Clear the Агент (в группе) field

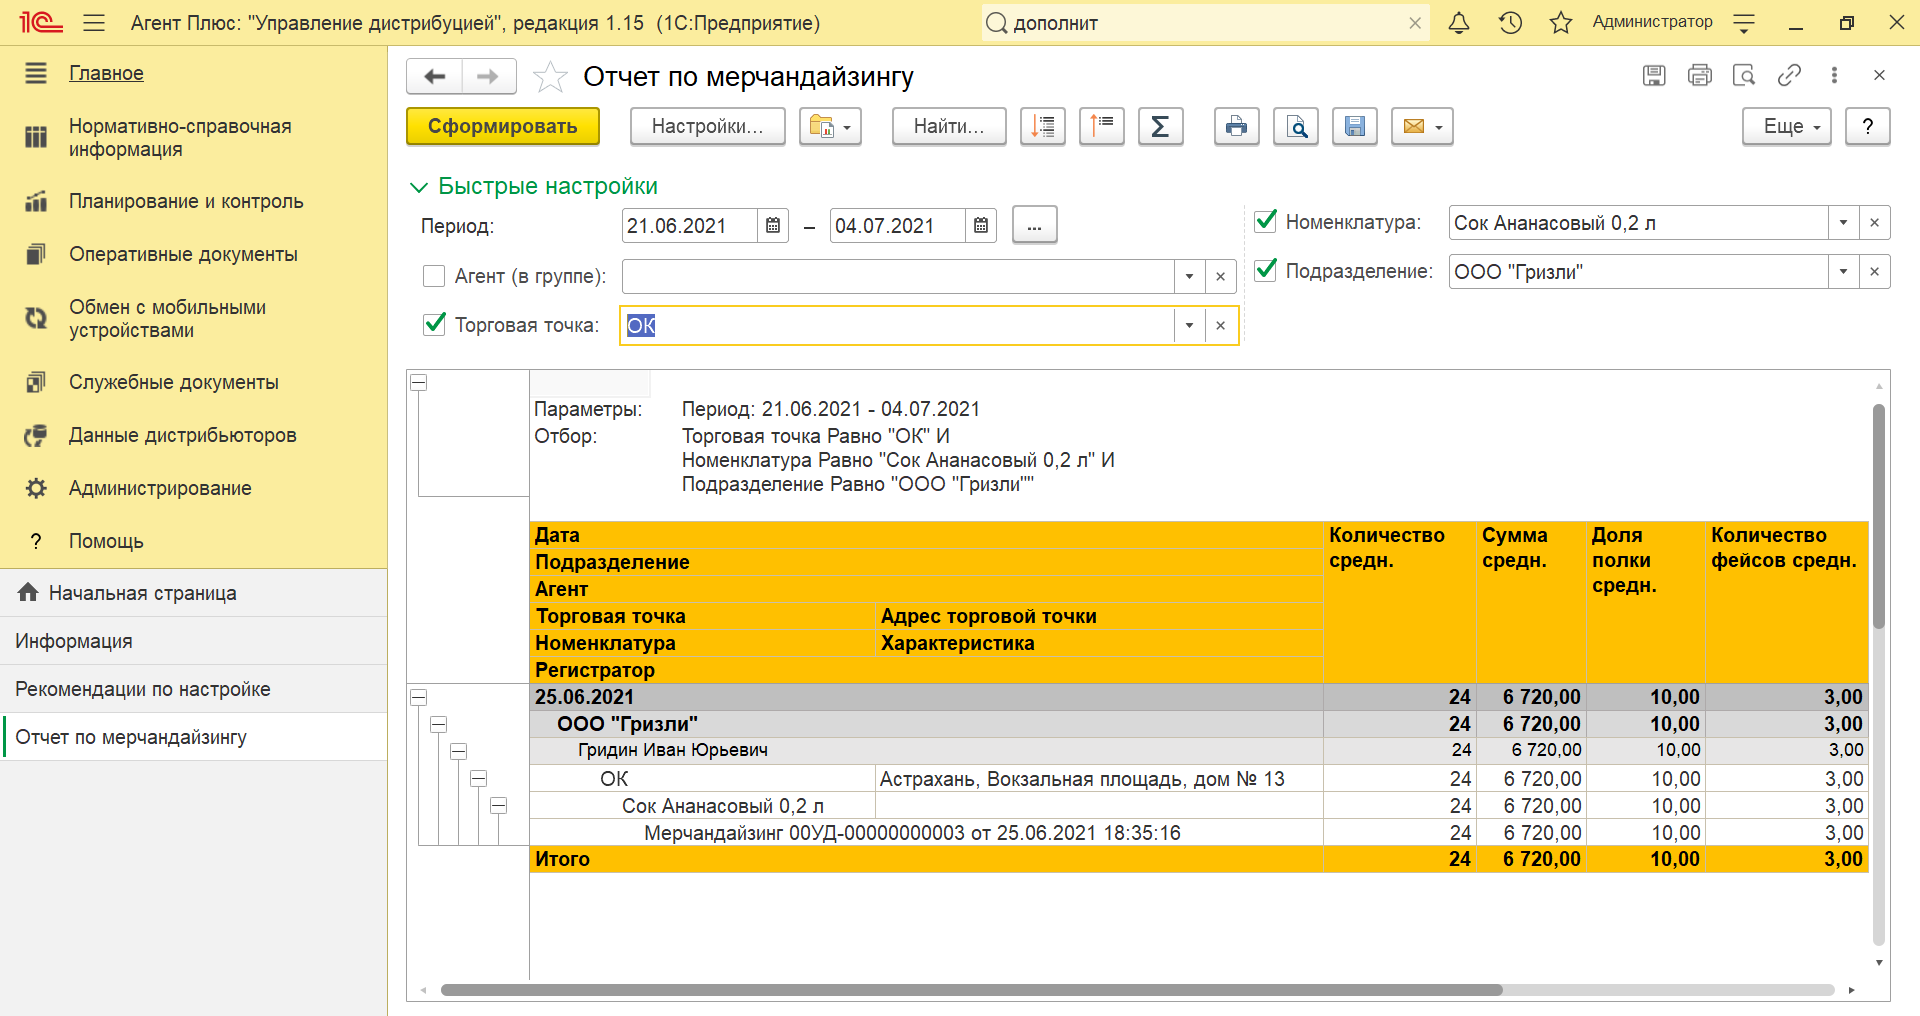click(x=1220, y=277)
